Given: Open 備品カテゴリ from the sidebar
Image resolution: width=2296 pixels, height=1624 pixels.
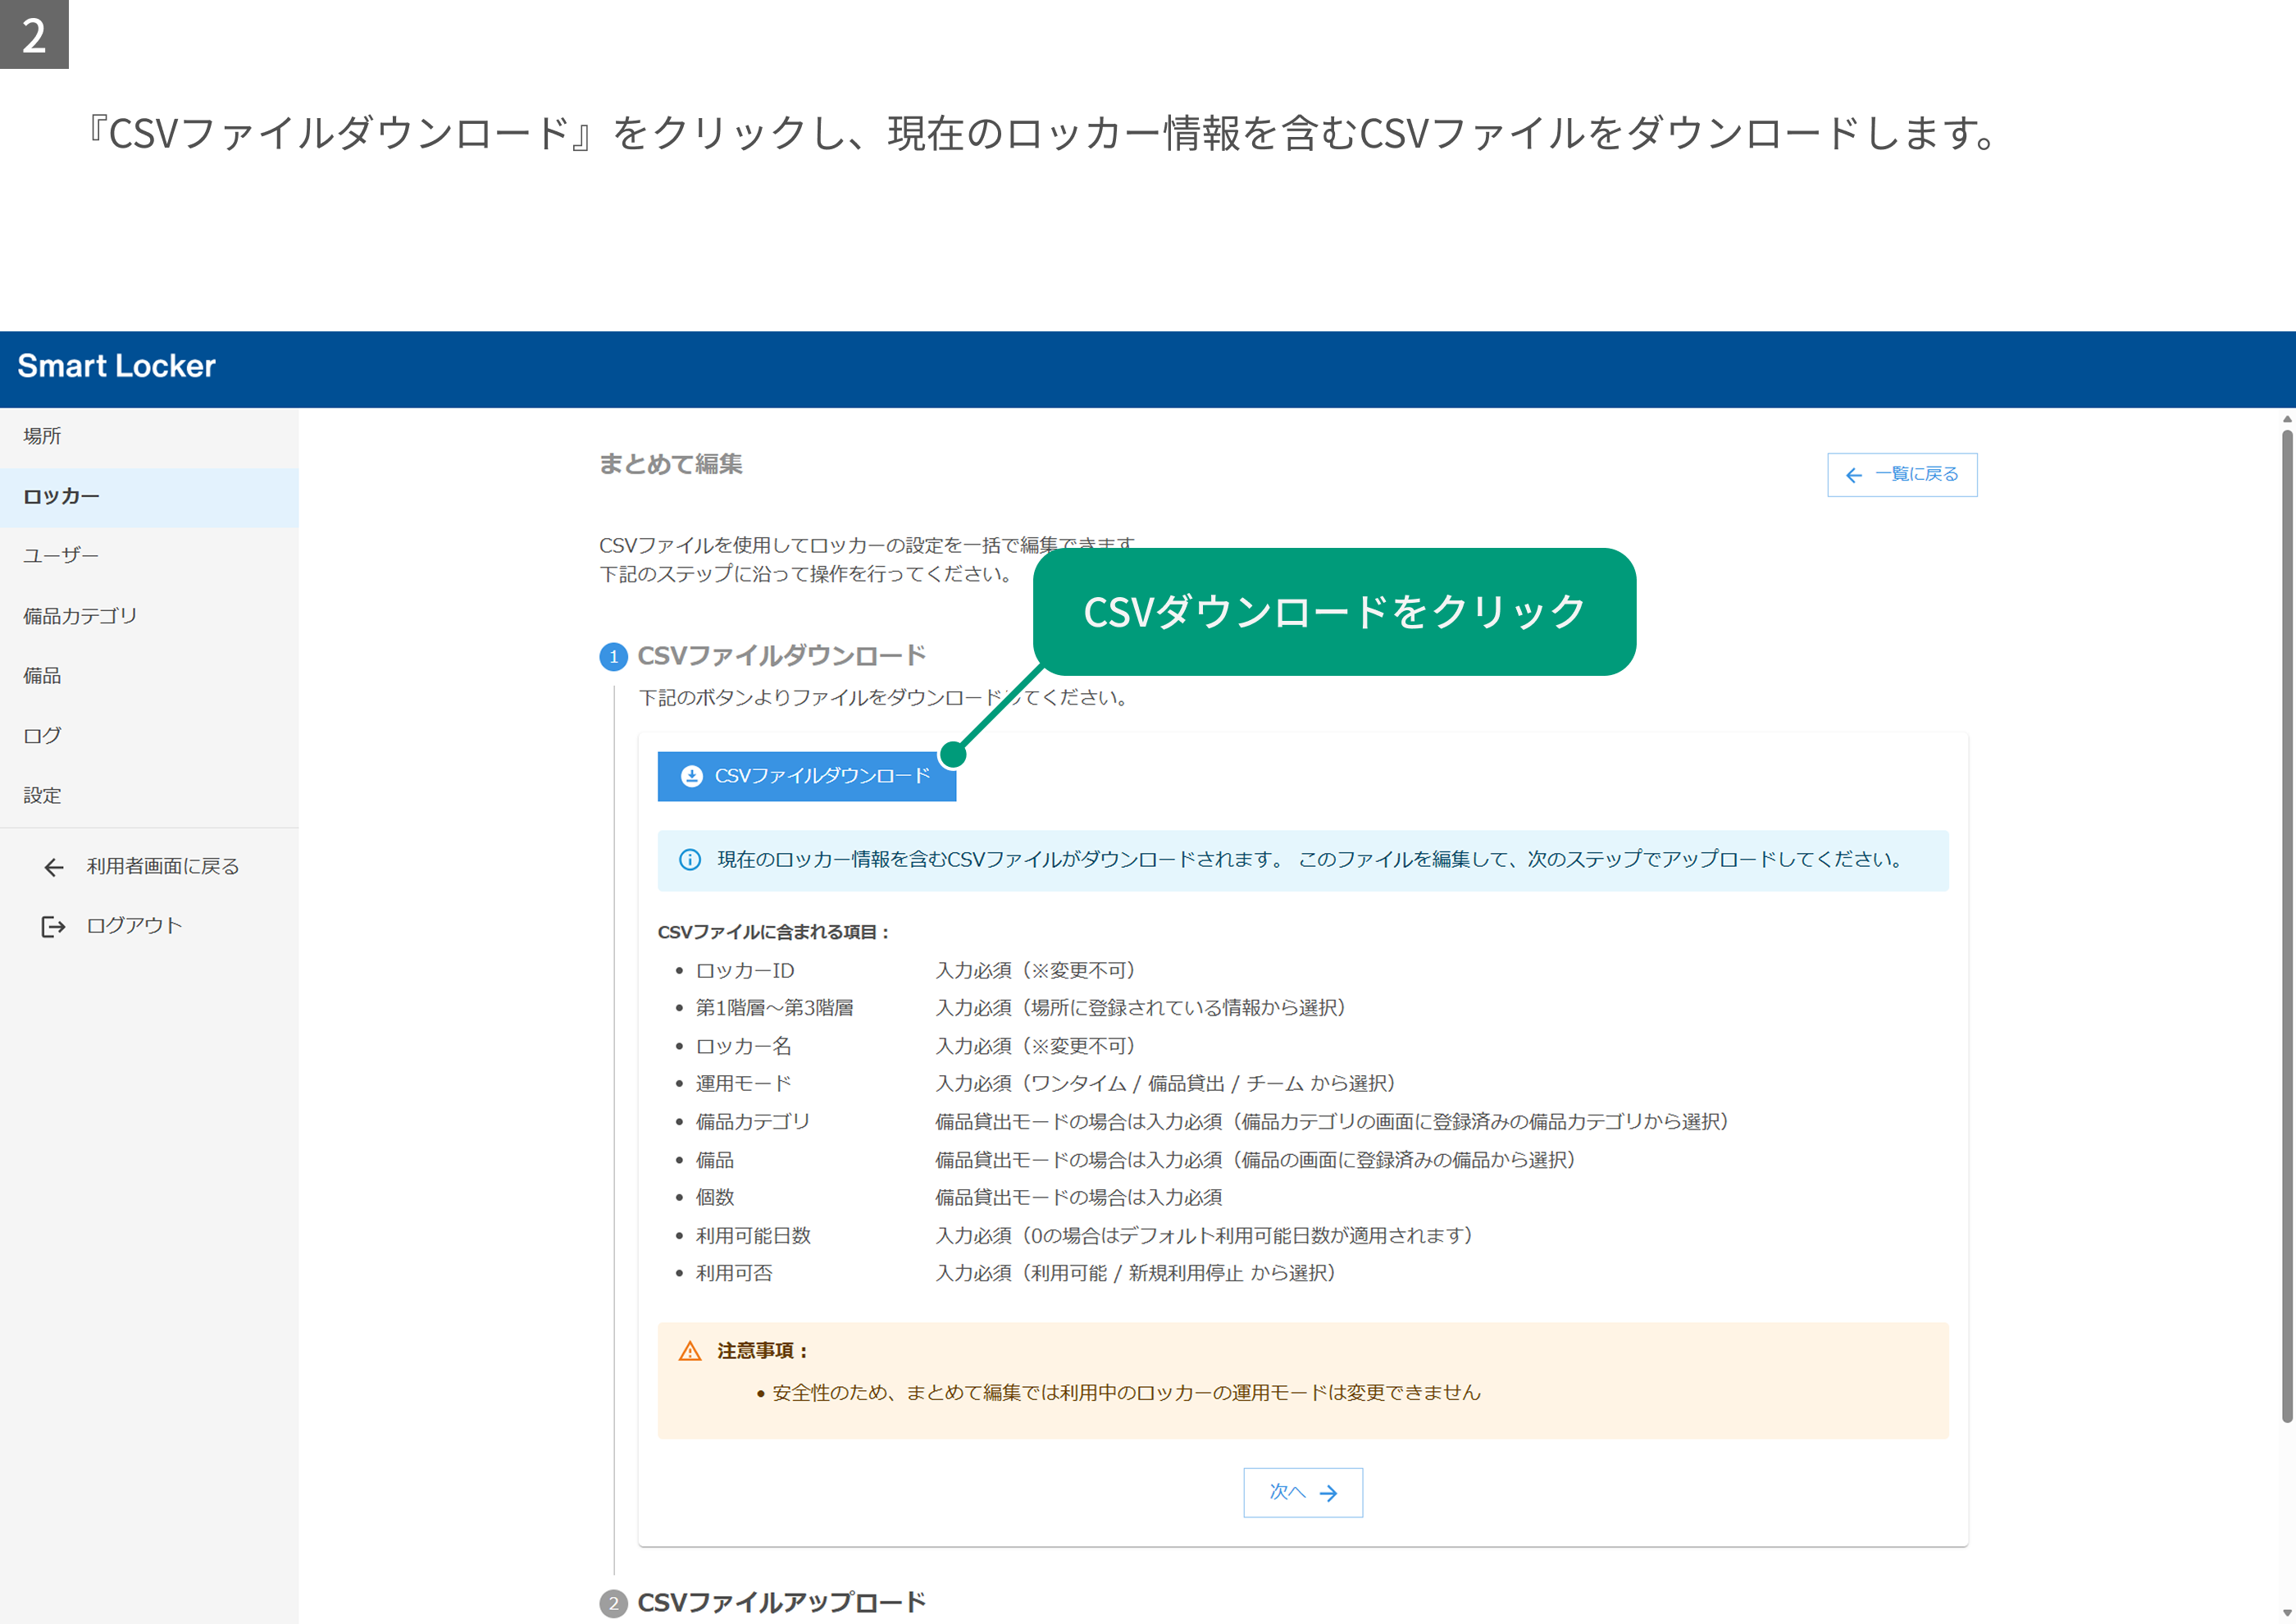Looking at the screenshot, I should (x=149, y=616).
